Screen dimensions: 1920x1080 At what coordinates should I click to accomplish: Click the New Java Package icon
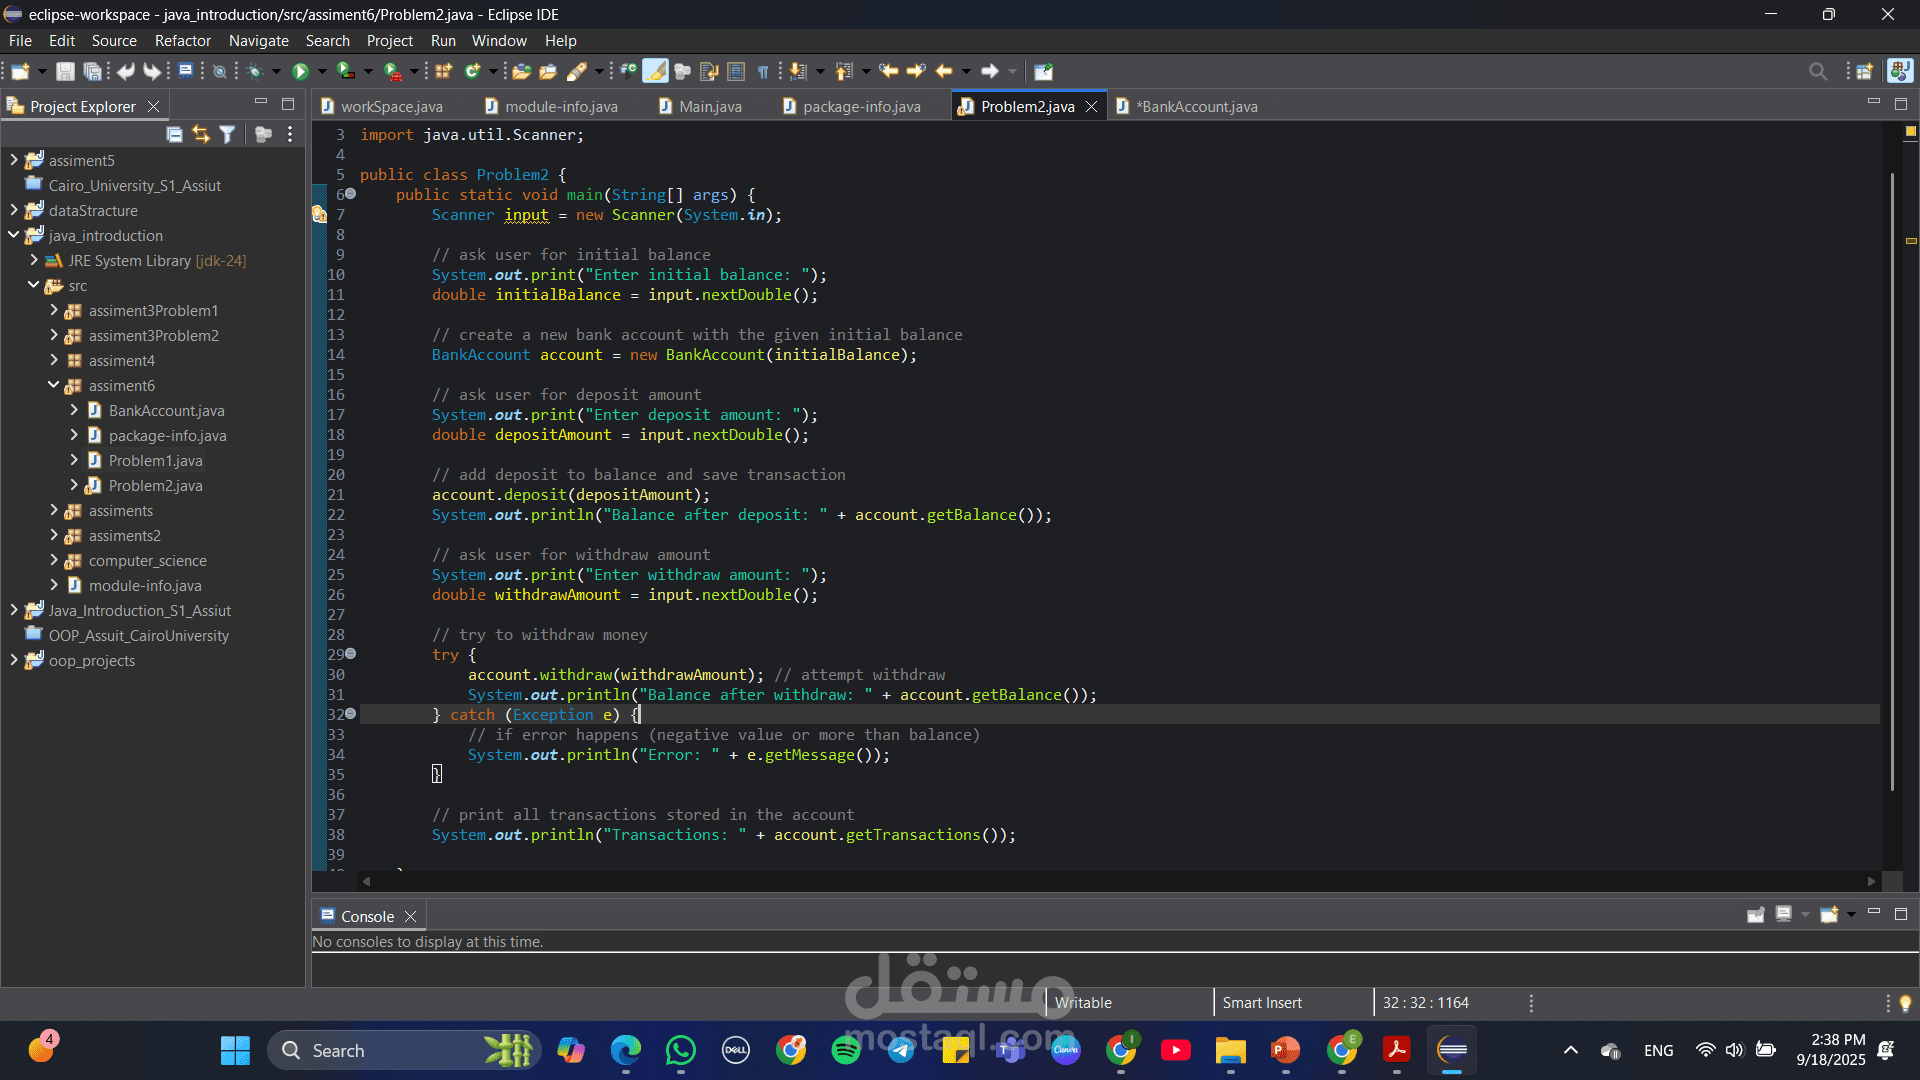(444, 71)
